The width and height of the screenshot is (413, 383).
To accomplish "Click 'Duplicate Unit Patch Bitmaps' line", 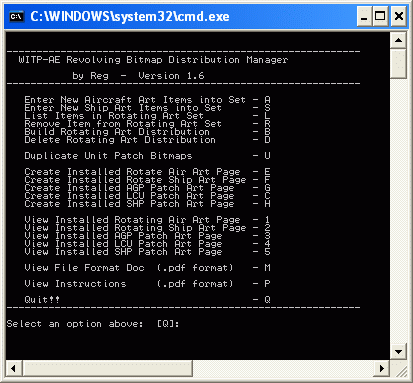I will (x=108, y=156).
